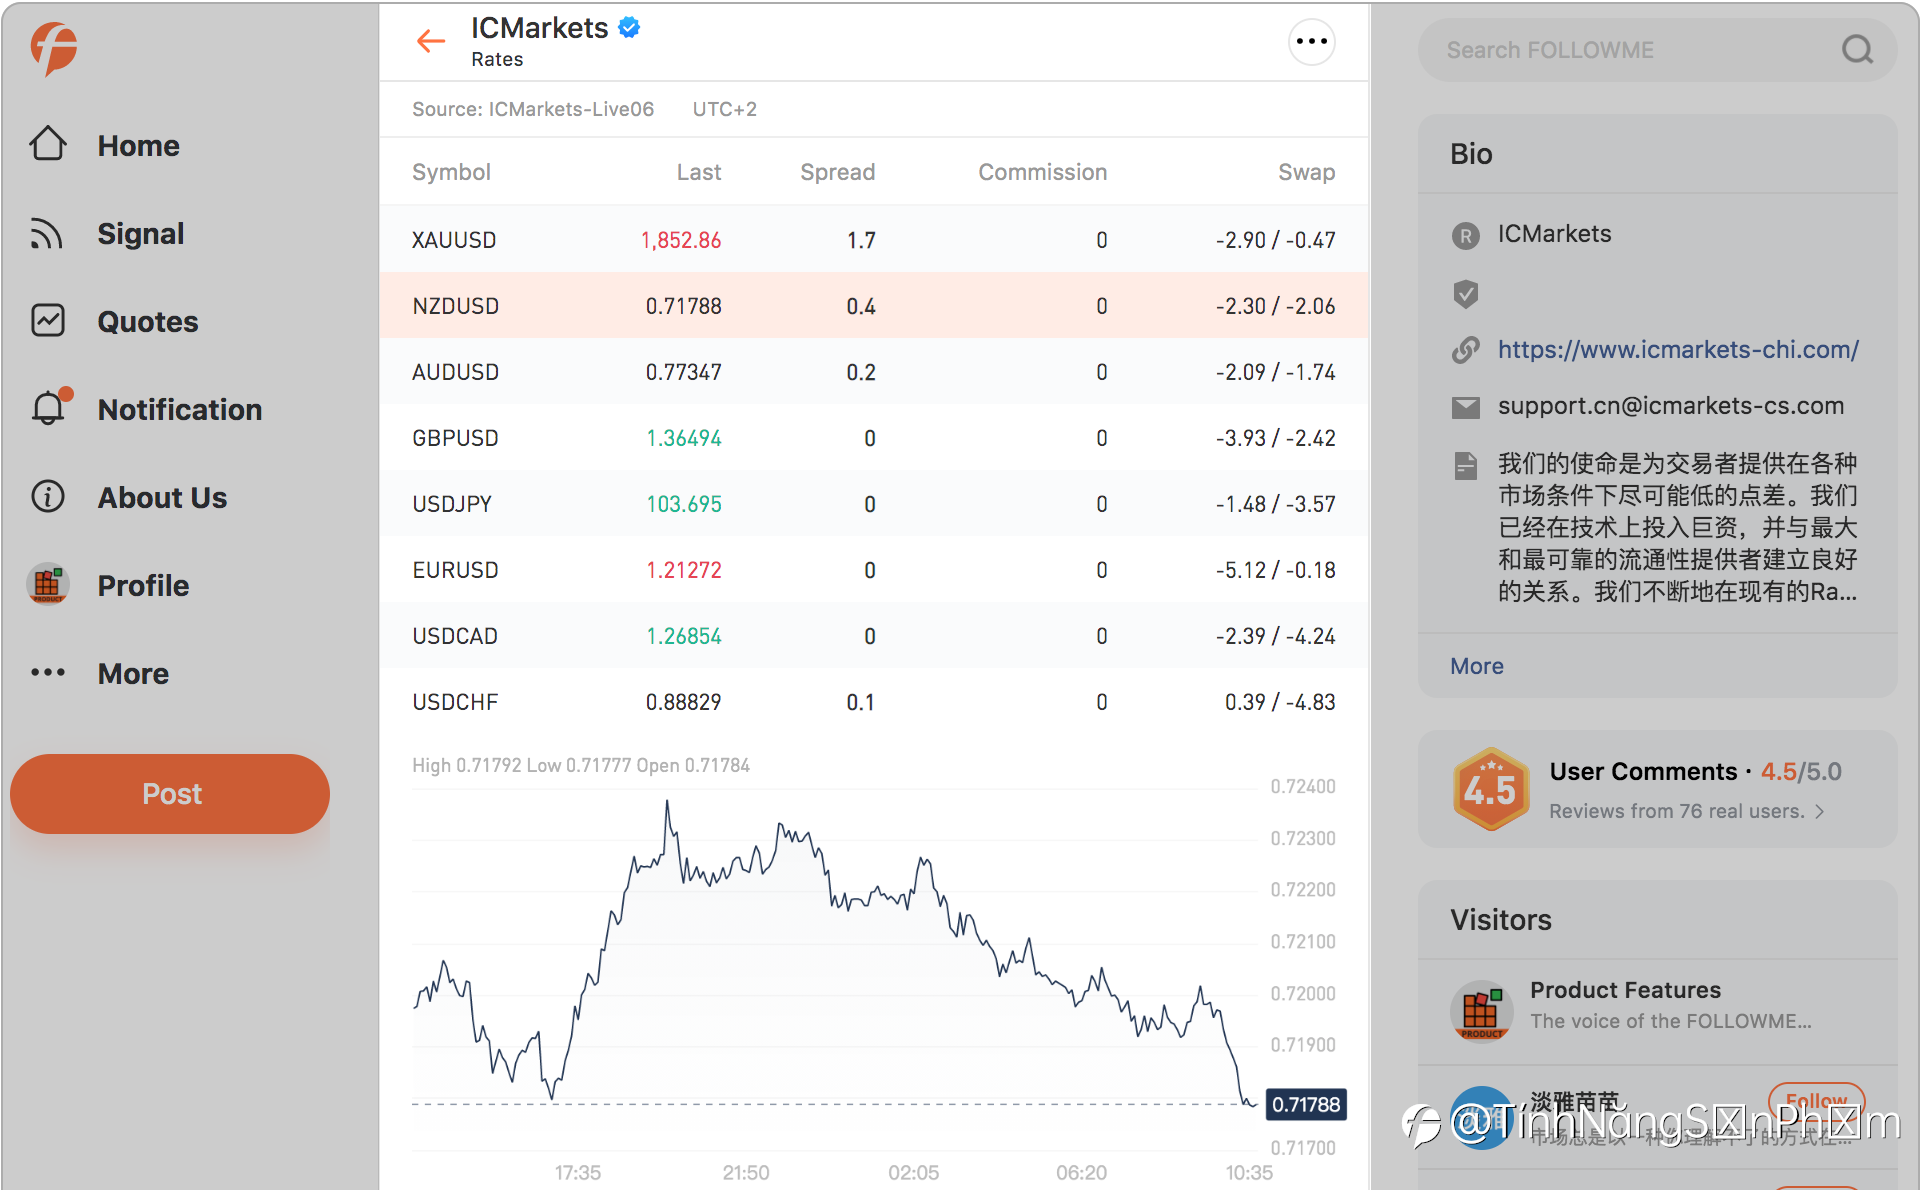Open Notification from the bell icon
This screenshot has width=1922, height=1190.
click(48, 409)
